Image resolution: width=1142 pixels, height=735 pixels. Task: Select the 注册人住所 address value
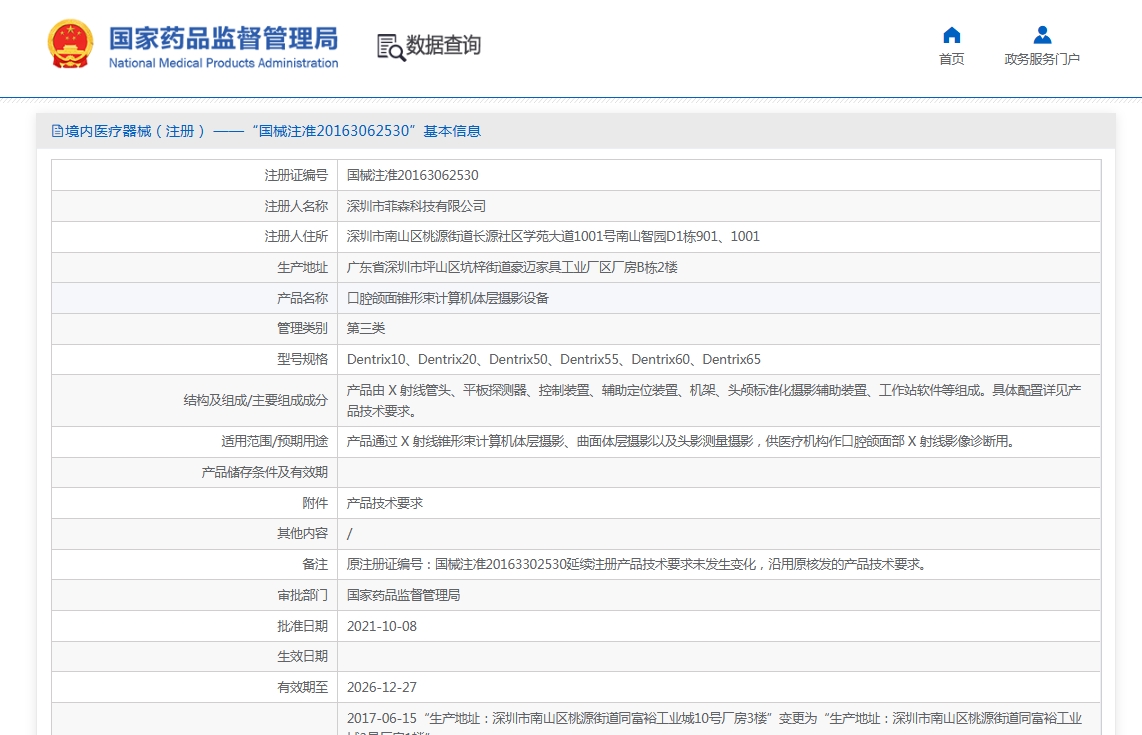click(x=553, y=237)
